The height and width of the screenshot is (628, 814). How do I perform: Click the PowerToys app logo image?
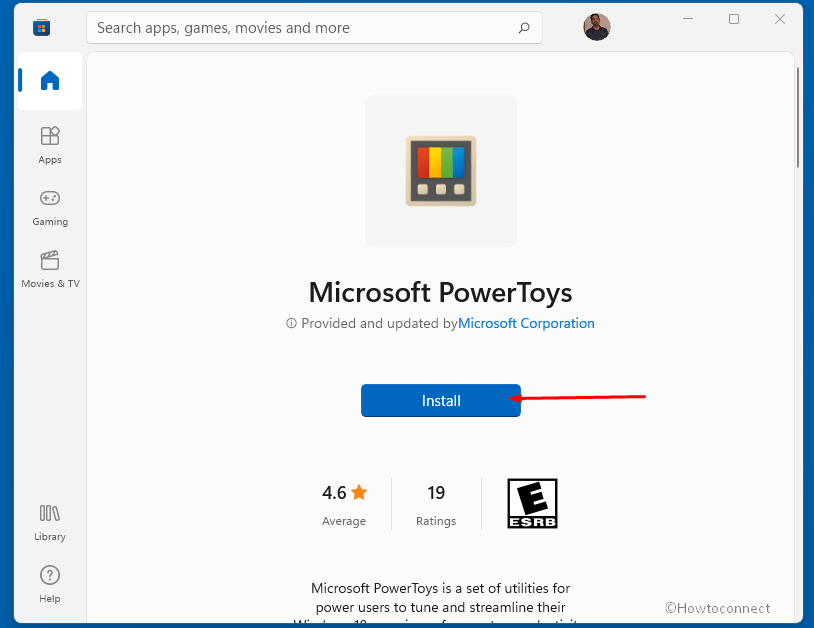[441, 171]
